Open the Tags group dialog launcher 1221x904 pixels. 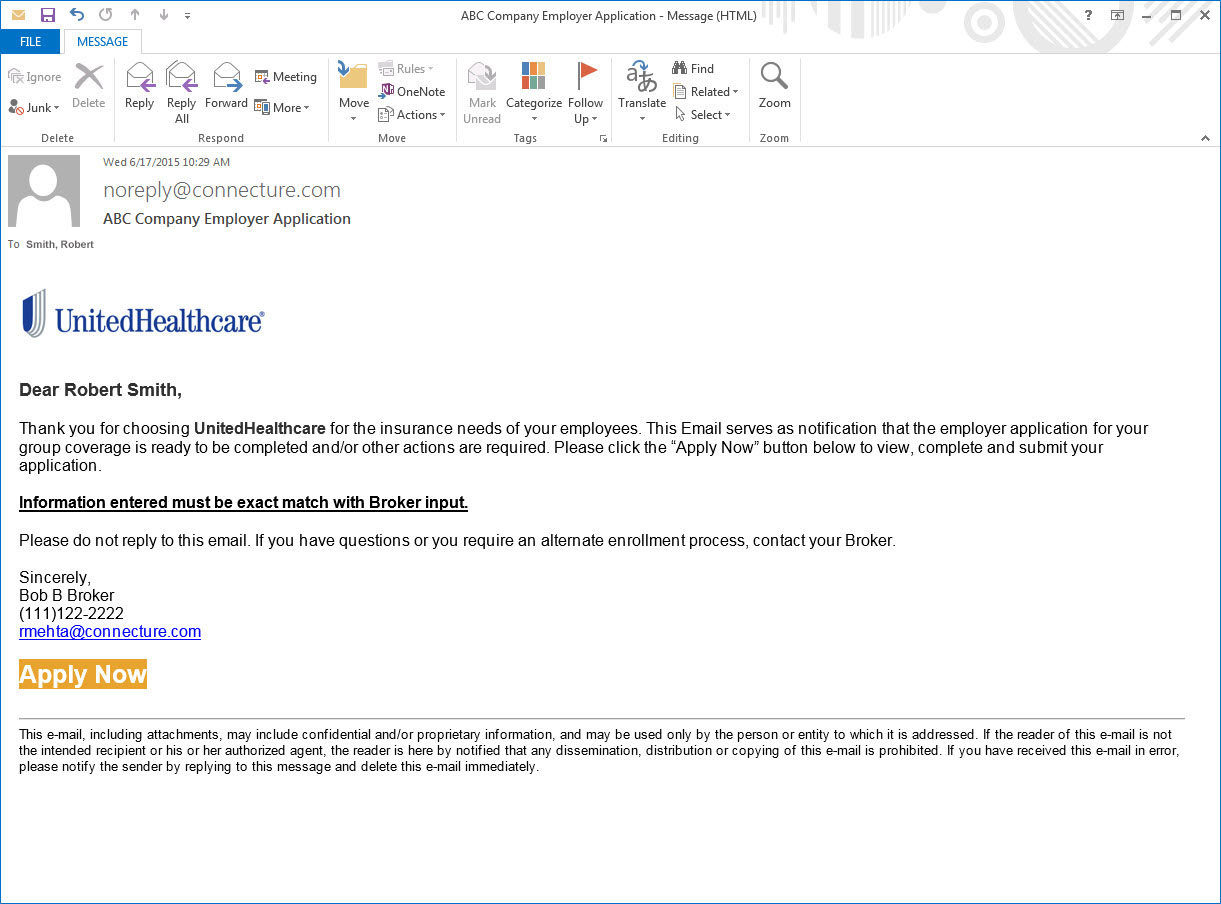coord(603,139)
